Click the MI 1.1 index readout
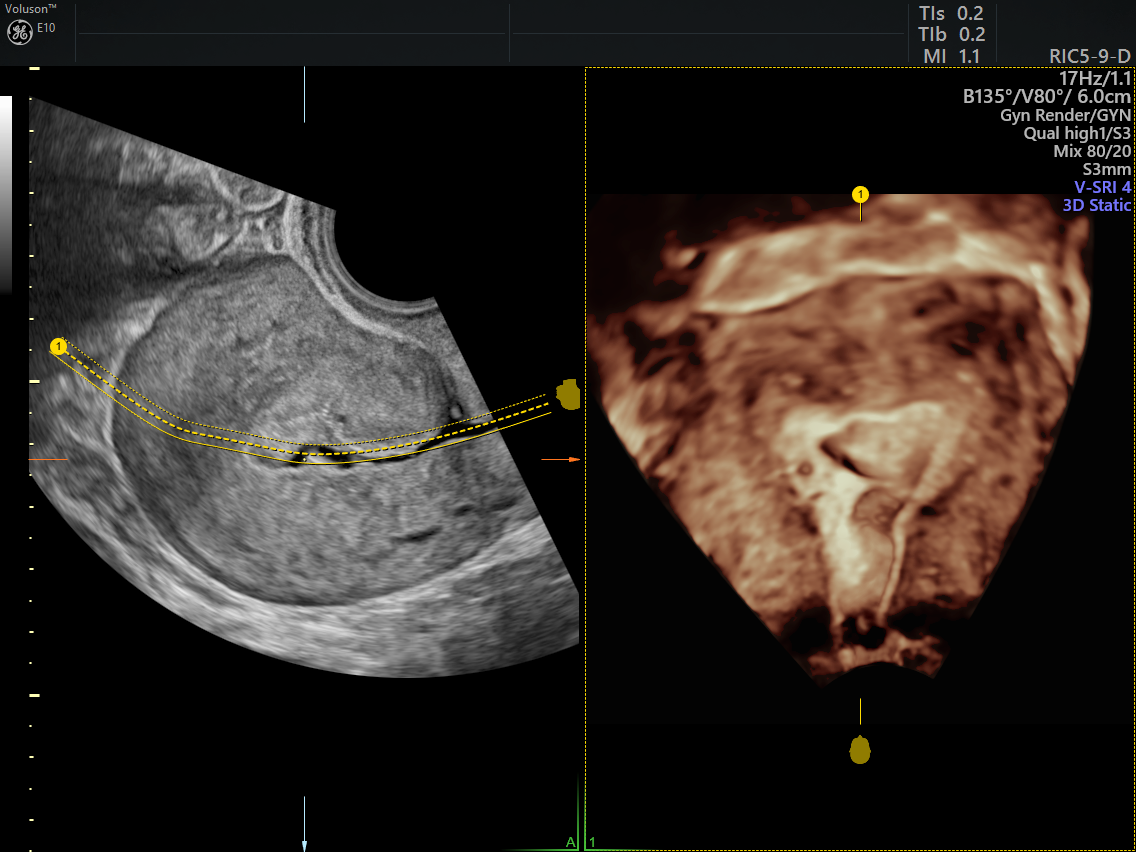The height and width of the screenshot is (852, 1136). click(951, 57)
